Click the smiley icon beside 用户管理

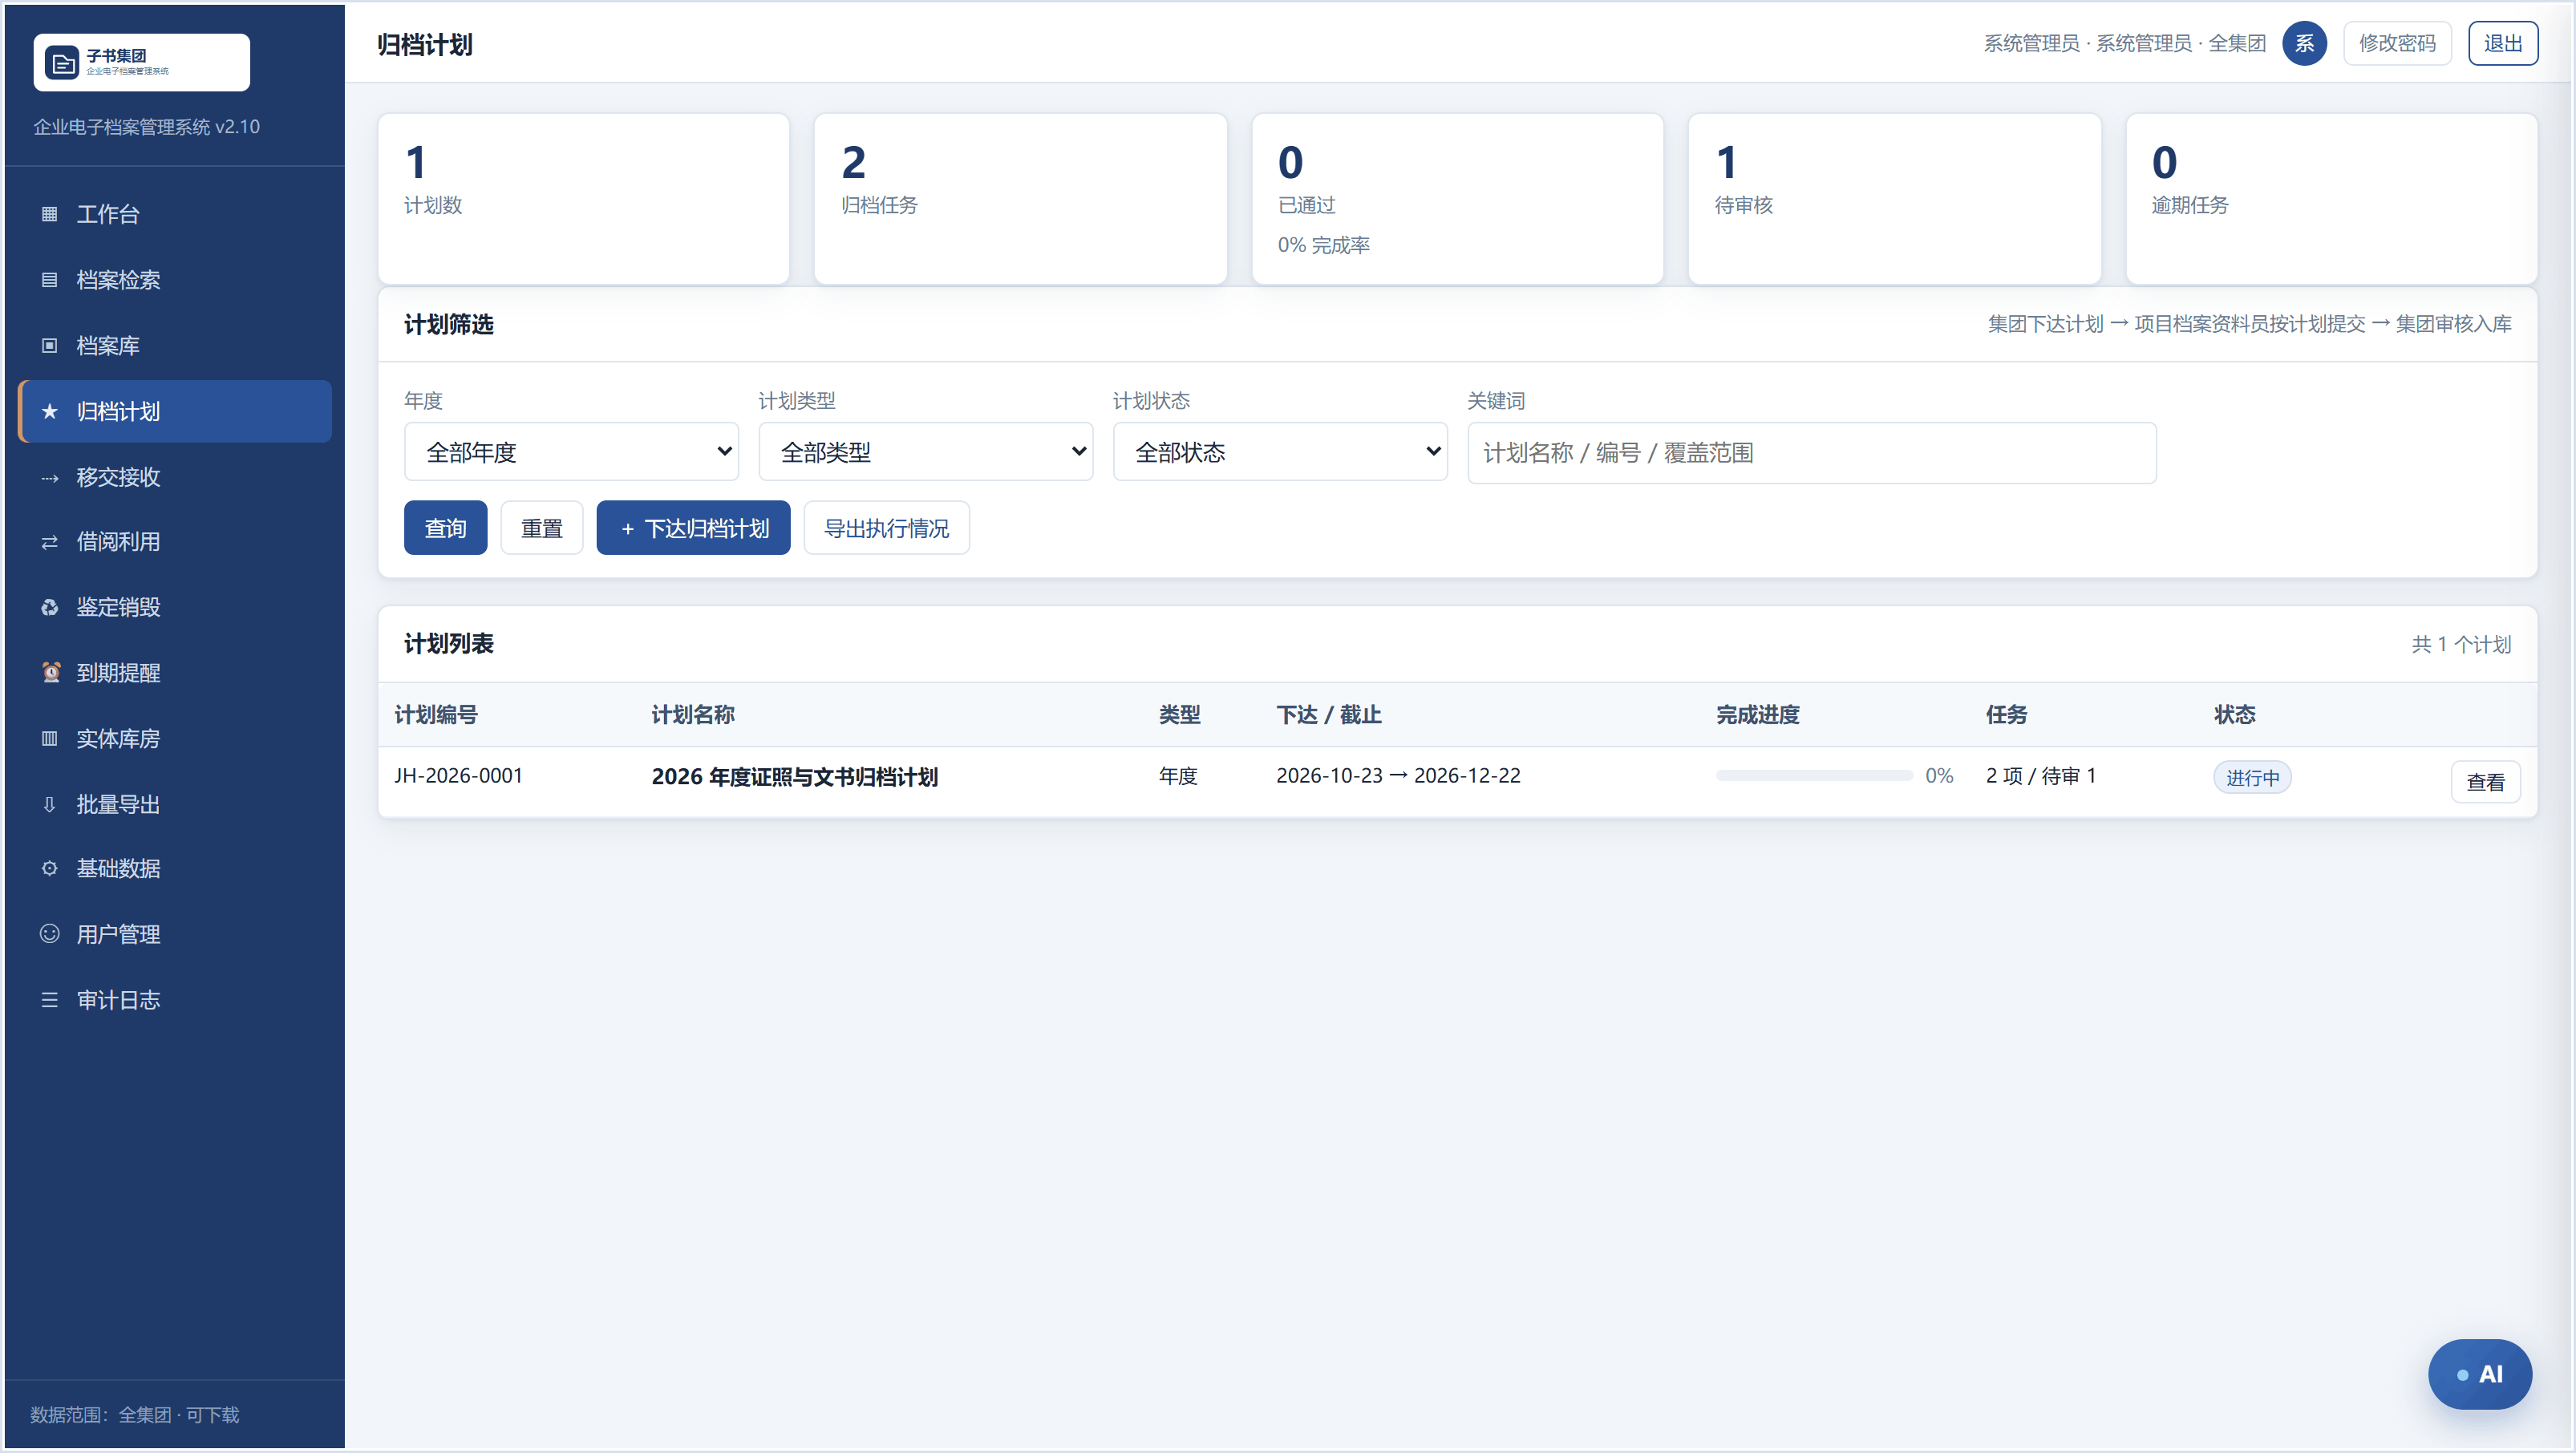[x=49, y=934]
